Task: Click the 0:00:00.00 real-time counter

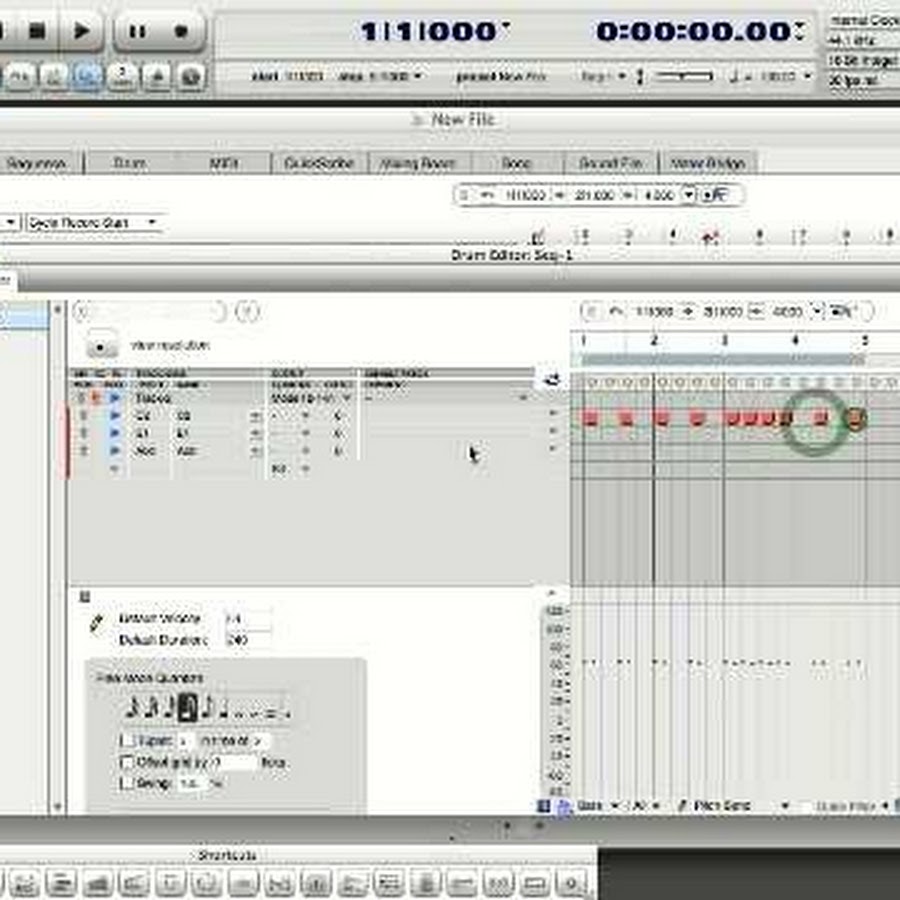Action: pos(694,31)
